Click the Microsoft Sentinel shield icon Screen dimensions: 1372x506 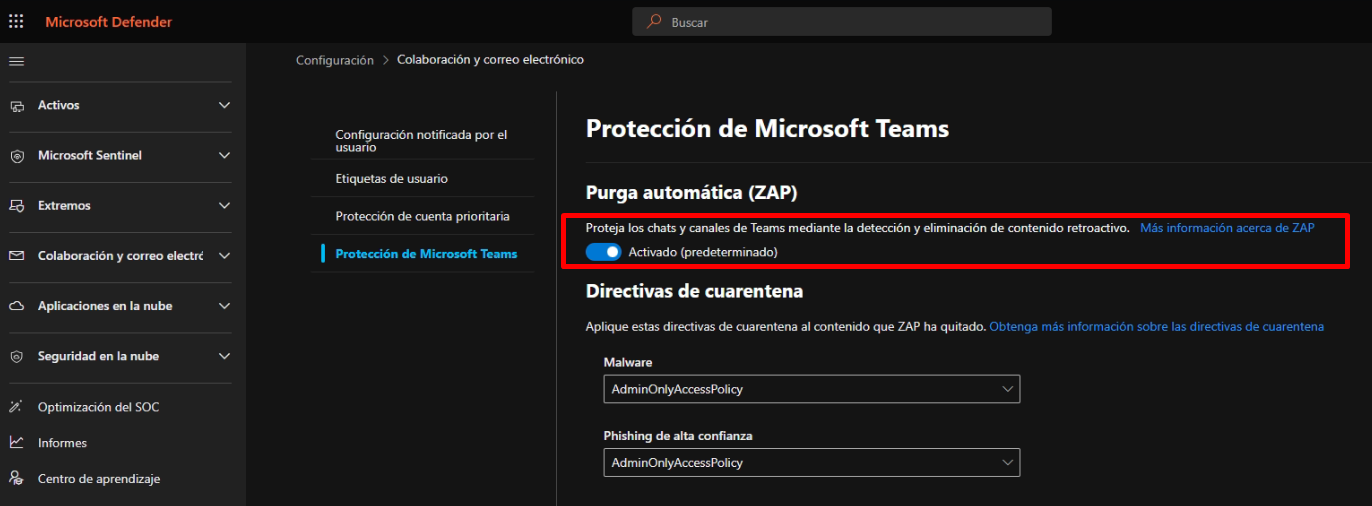pos(16,156)
